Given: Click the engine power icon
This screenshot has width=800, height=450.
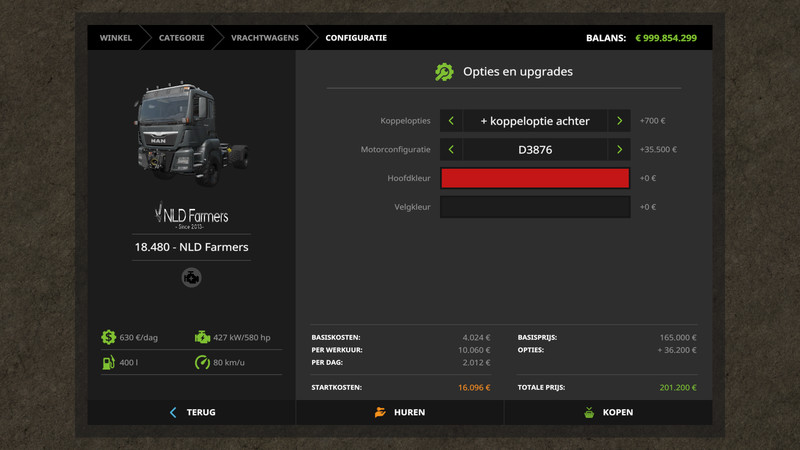Looking at the screenshot, I should click(203, 337).
